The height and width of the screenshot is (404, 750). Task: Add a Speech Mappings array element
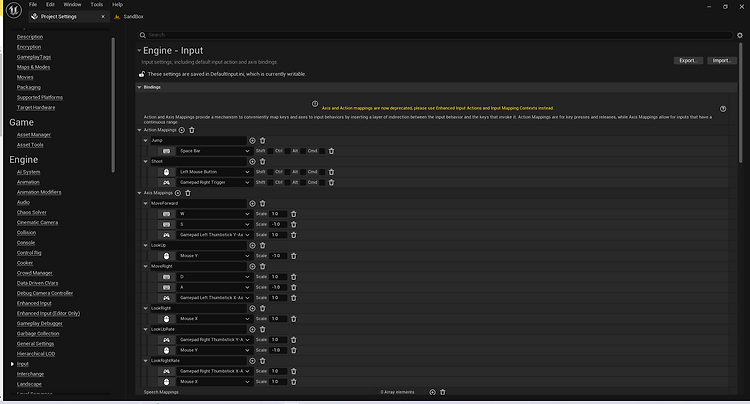[x=432, y=392]
